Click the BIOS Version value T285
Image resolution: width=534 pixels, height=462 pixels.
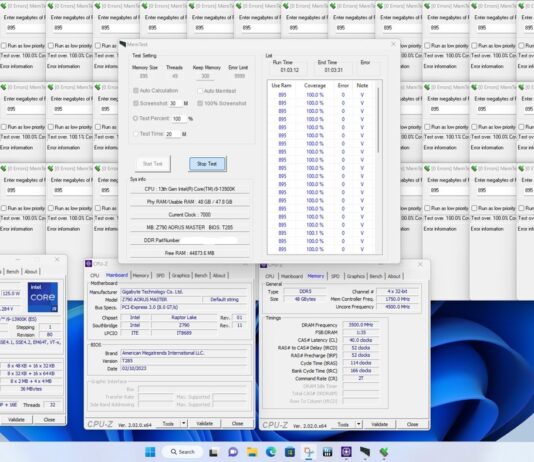(184, 361)
